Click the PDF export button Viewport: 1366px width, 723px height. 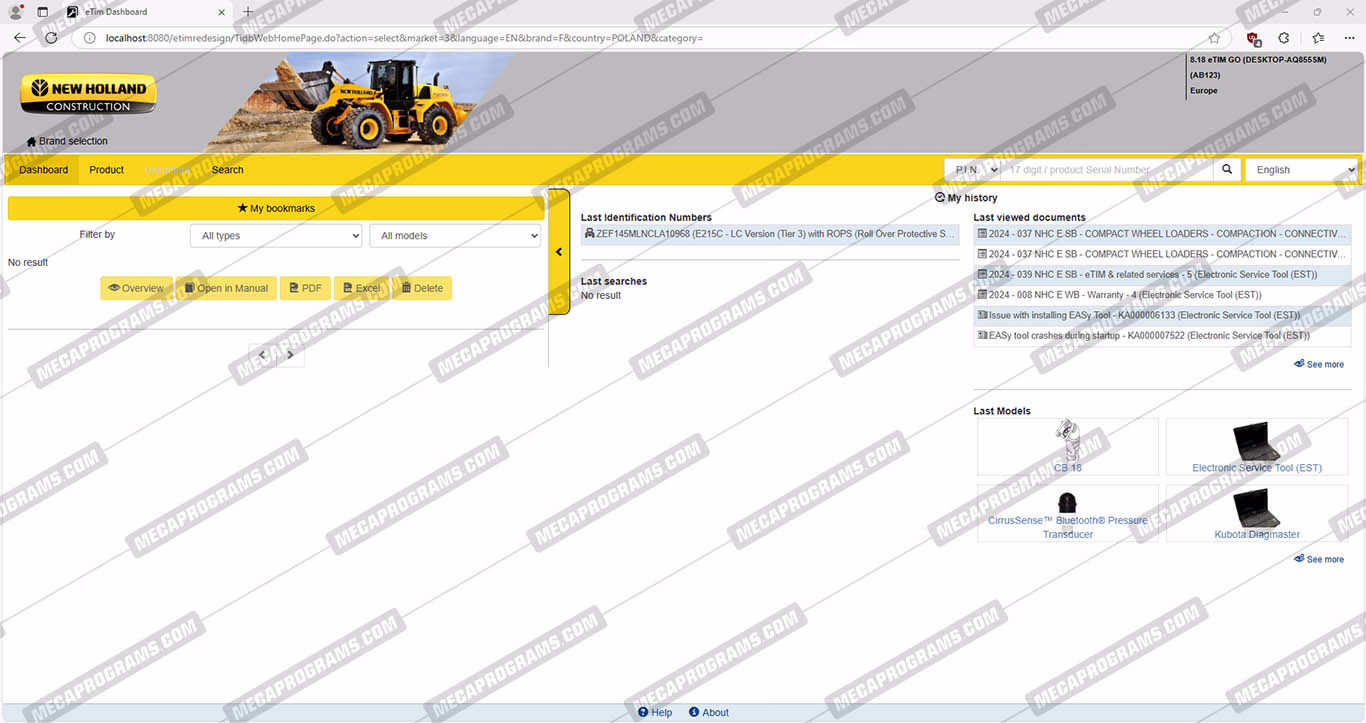305,288
